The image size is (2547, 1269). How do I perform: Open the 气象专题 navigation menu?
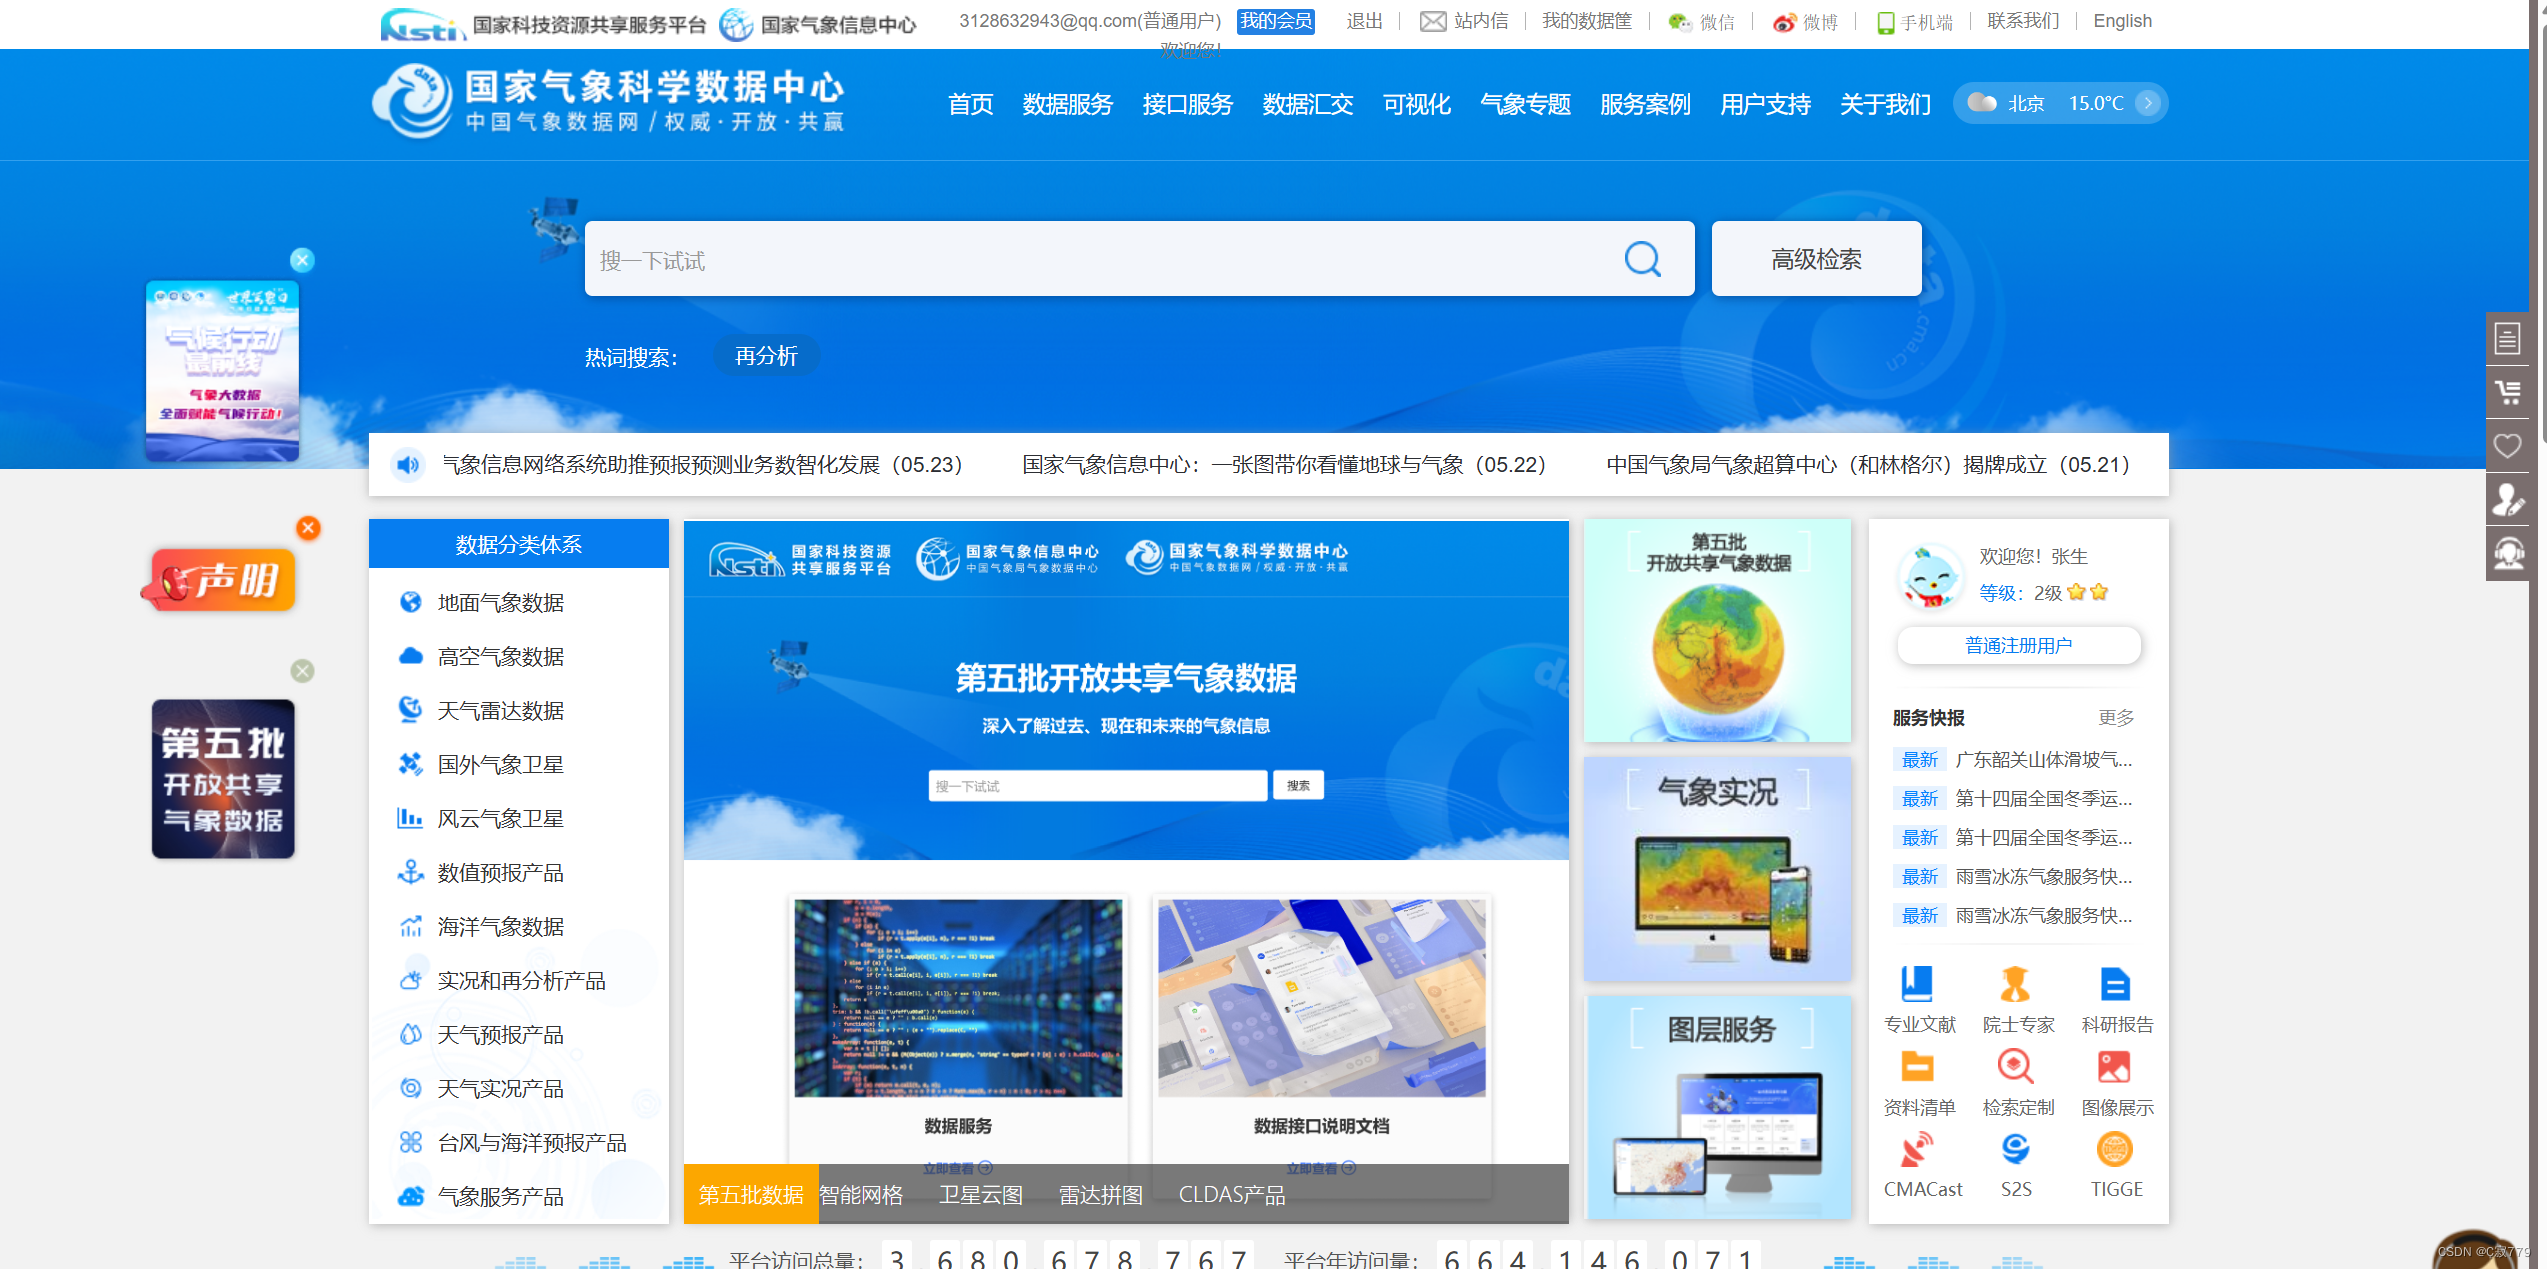coord(1525,104)
